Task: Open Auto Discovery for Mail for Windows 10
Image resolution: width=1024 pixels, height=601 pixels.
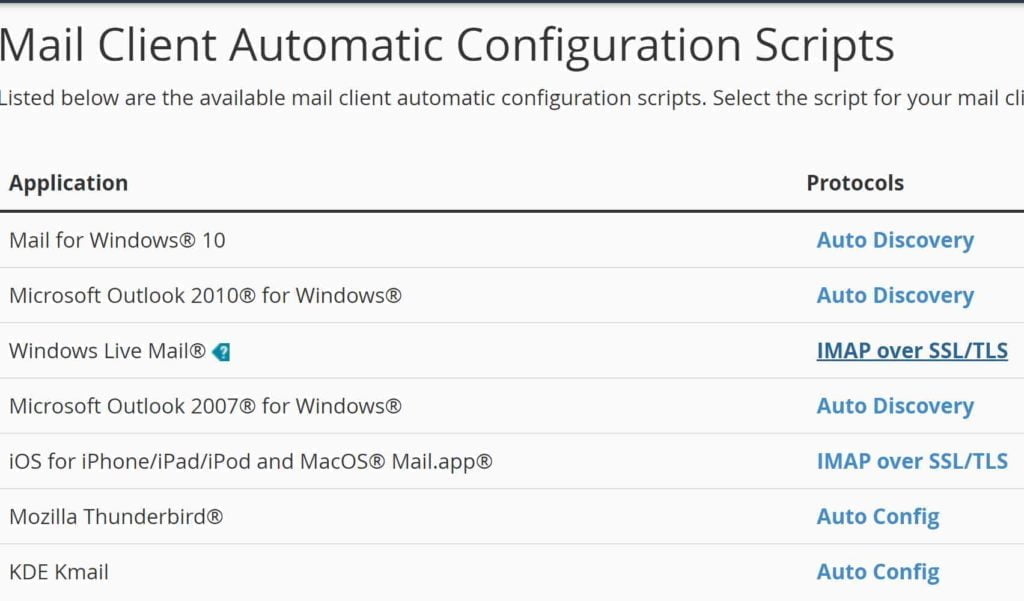Action: (895, 240)
